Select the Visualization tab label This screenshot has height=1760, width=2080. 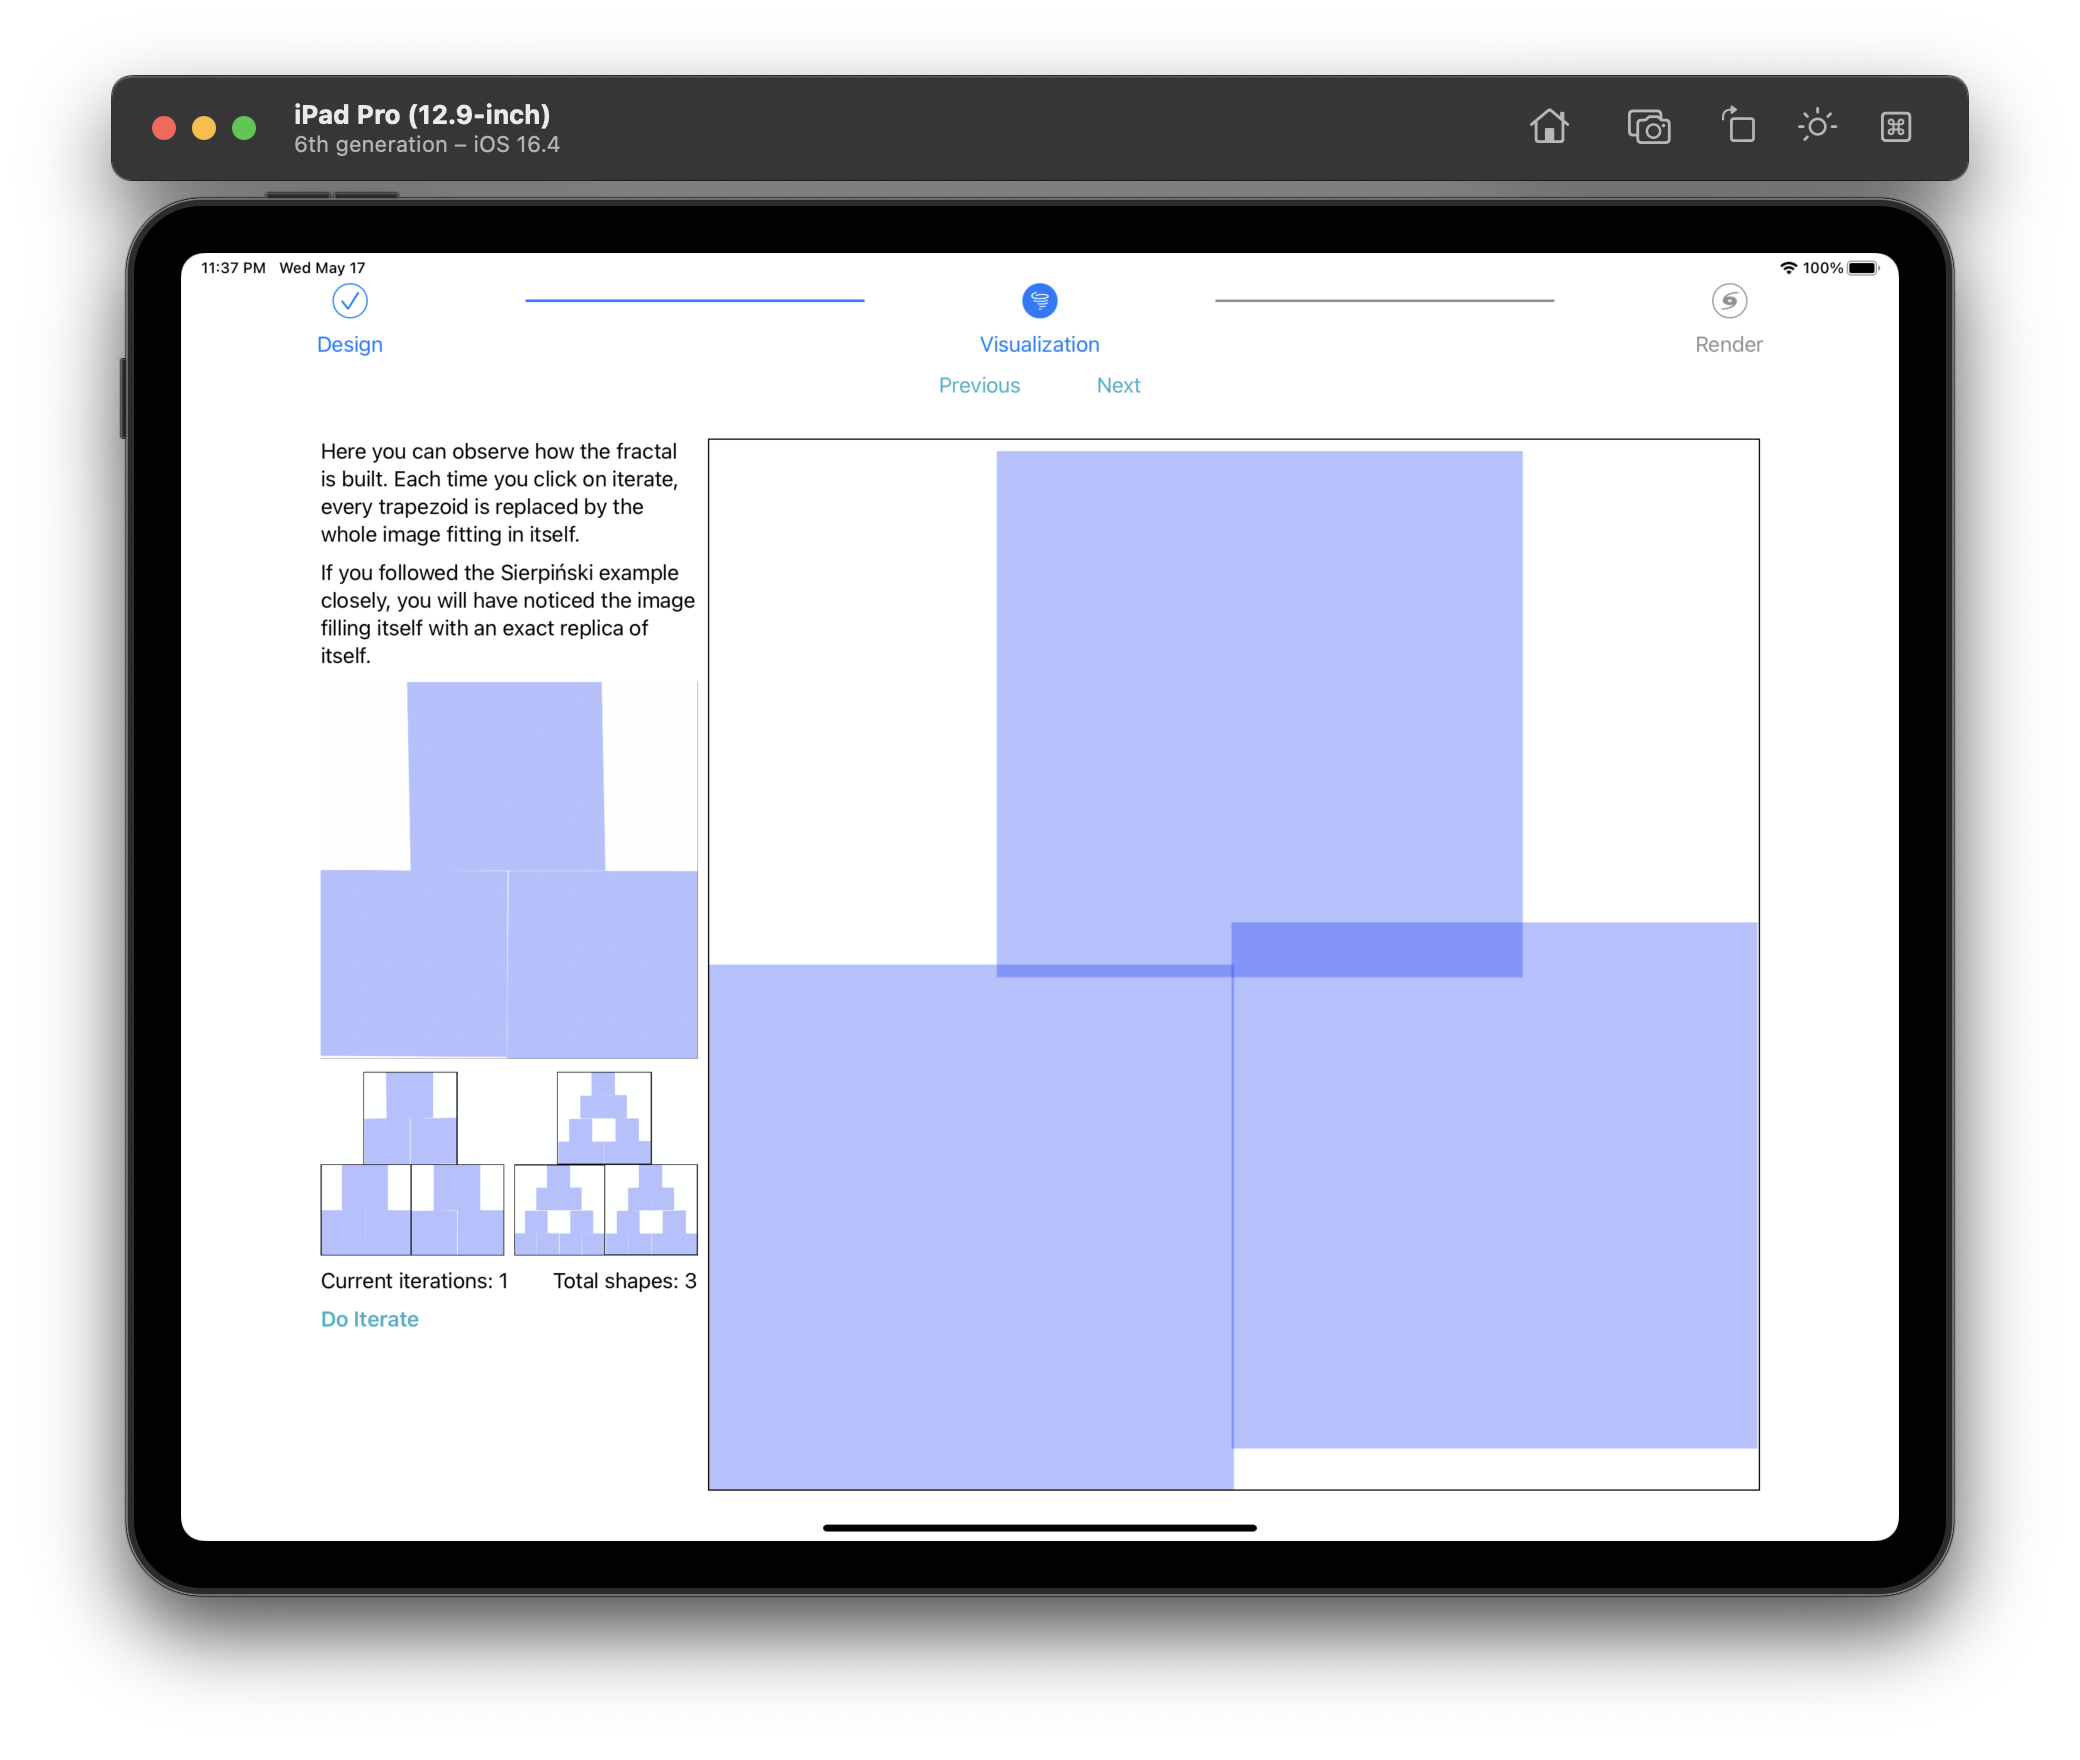click(1039, 344)
